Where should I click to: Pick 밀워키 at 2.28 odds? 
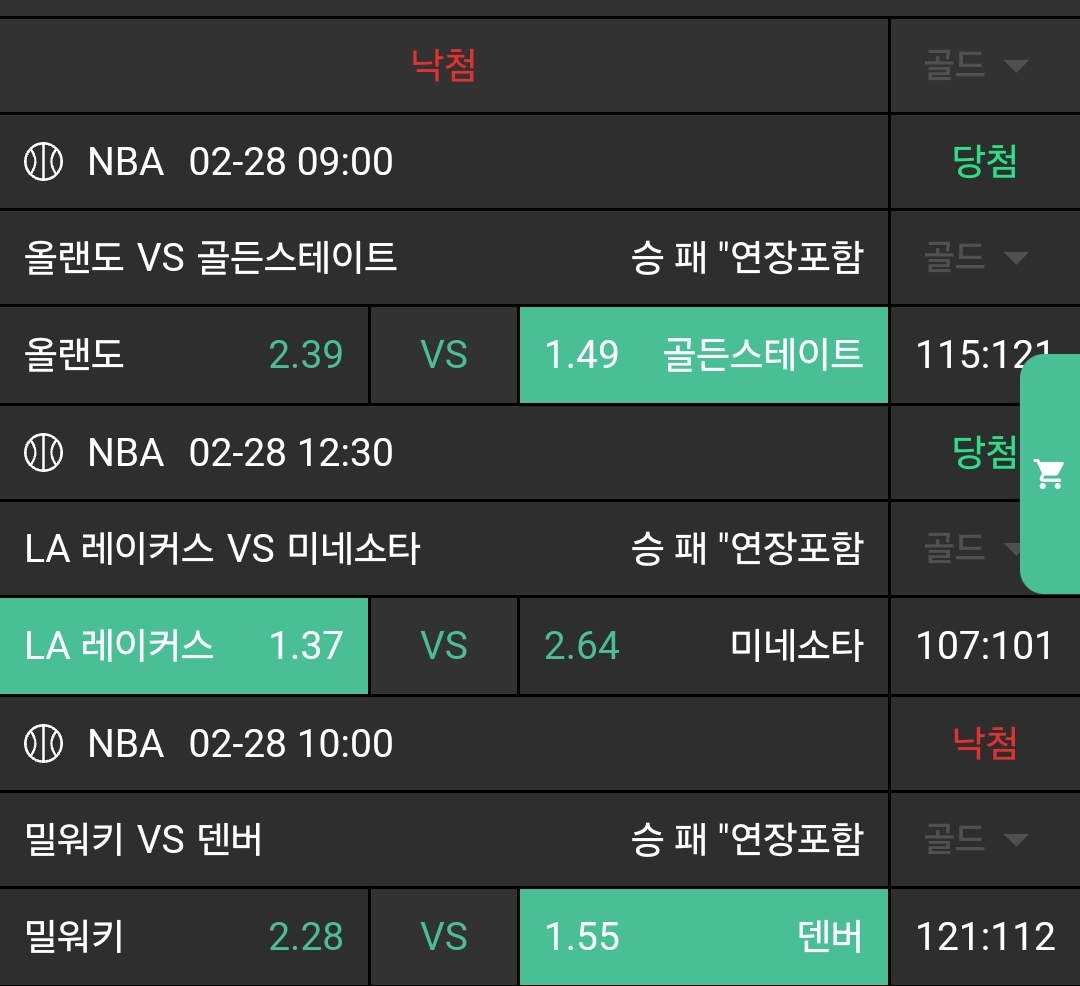(x=184, y=937)
